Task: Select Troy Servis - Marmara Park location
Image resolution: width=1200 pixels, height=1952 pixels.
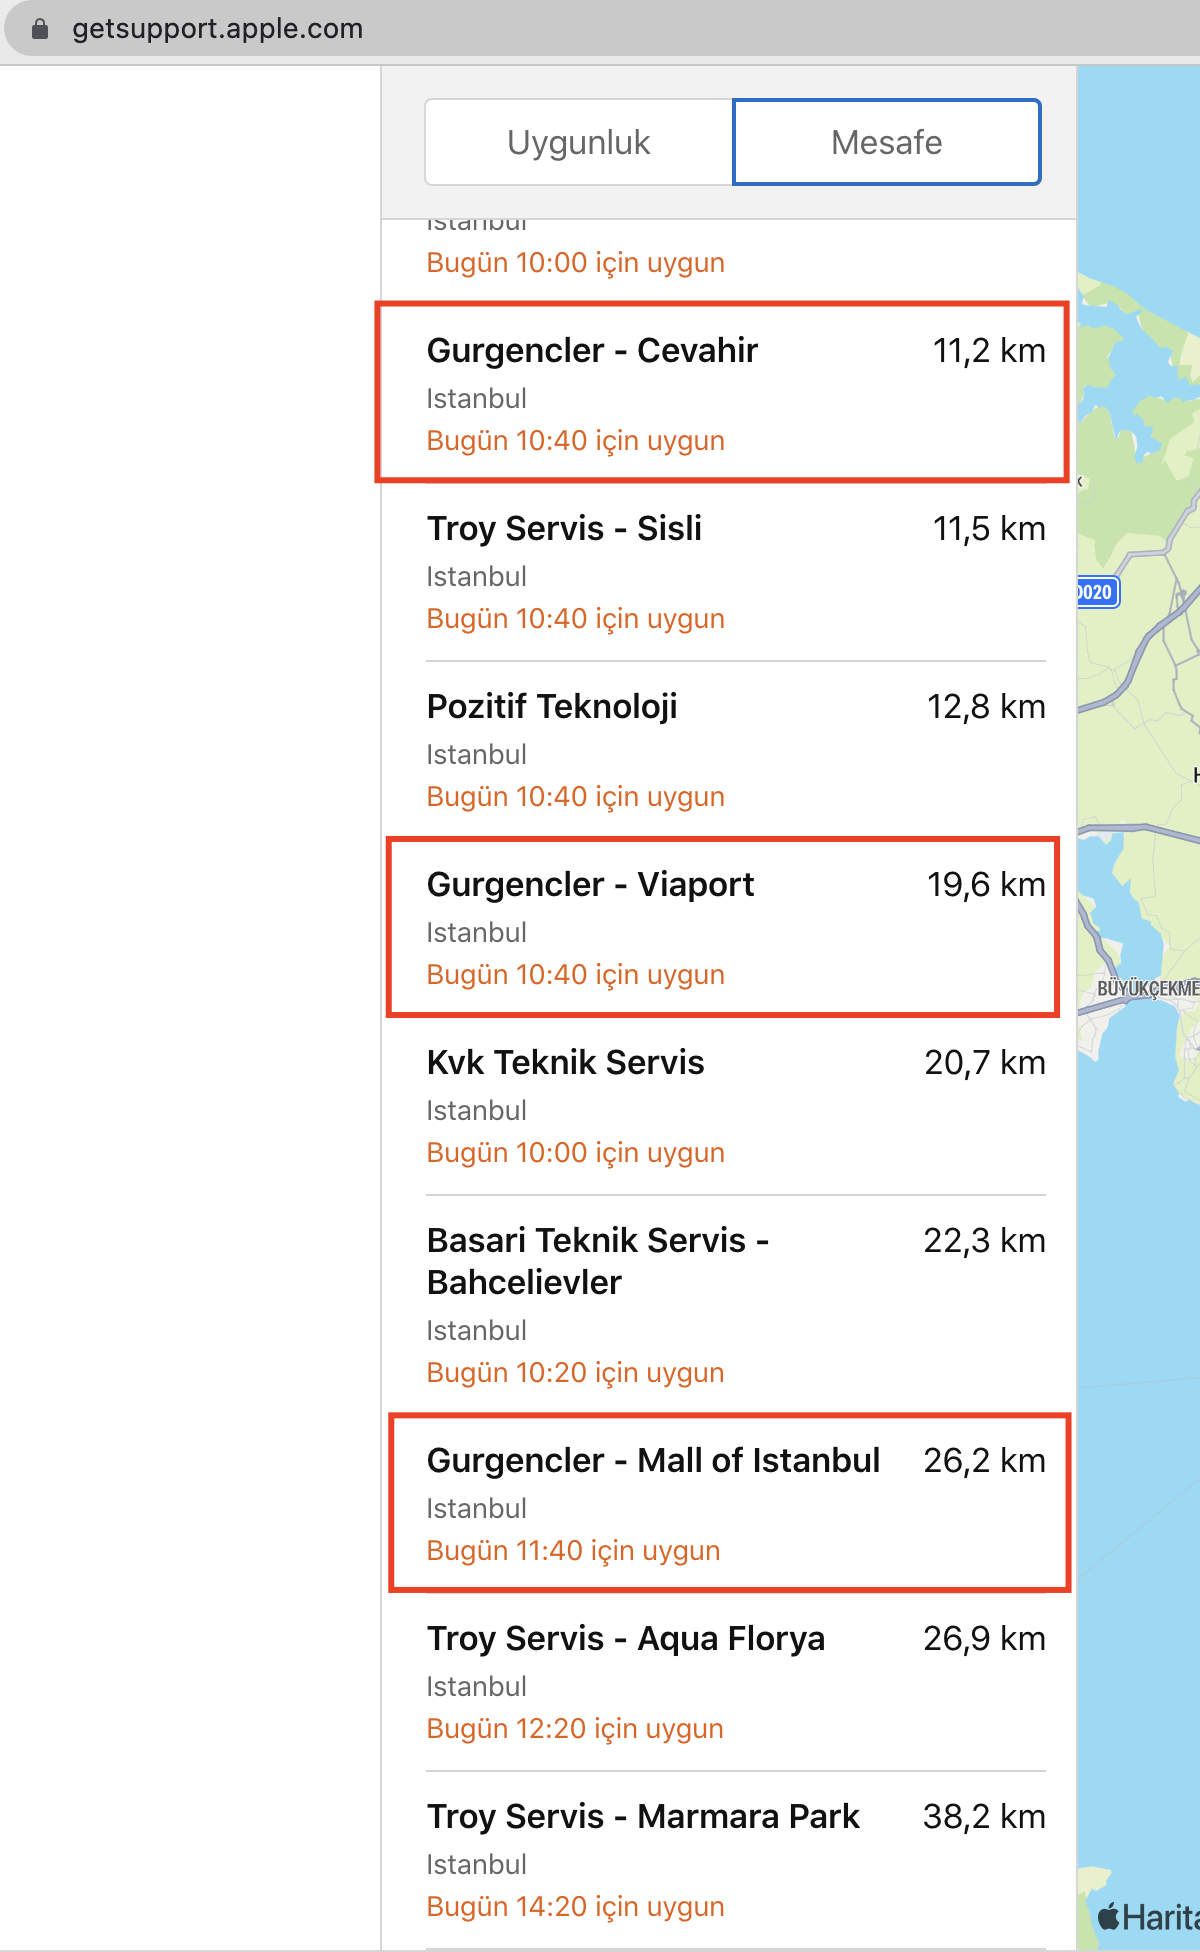Action: [736, 1860]
